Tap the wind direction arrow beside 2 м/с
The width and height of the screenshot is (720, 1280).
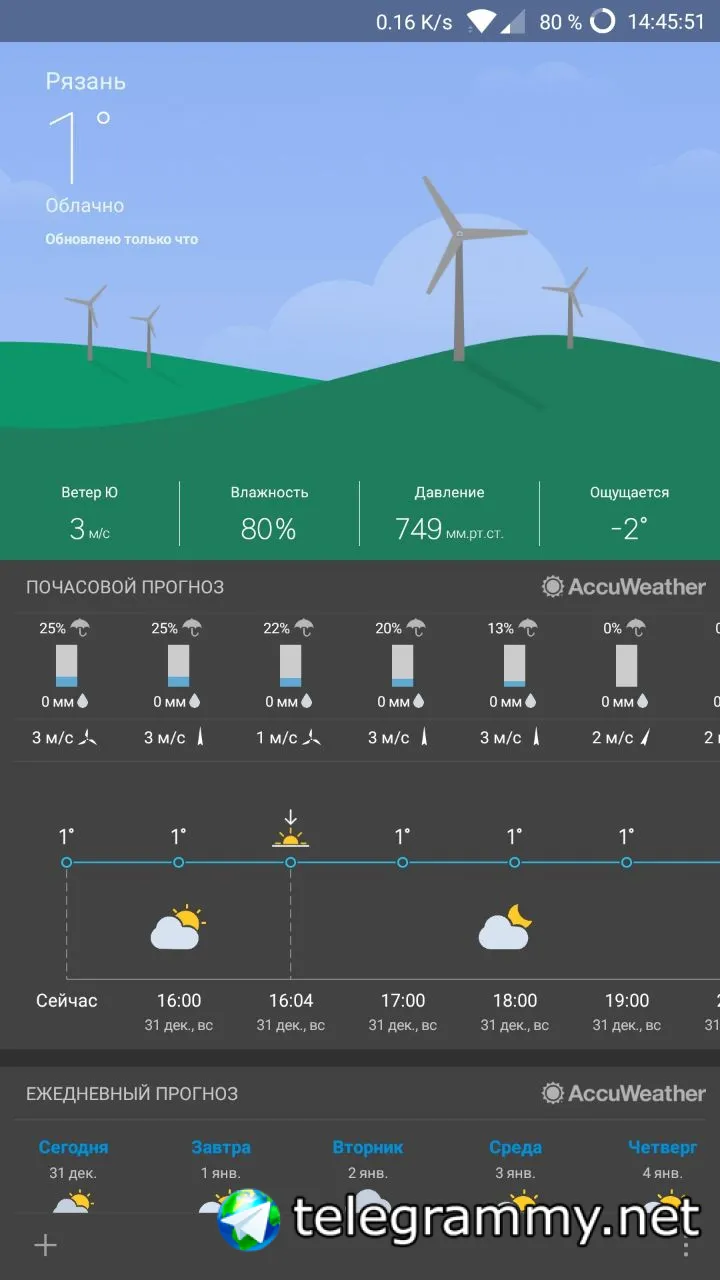tap(644, 738)
